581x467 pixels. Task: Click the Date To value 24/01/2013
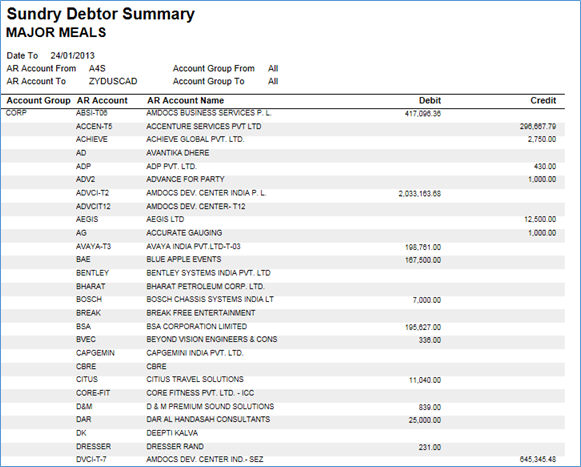click(73, 56)
